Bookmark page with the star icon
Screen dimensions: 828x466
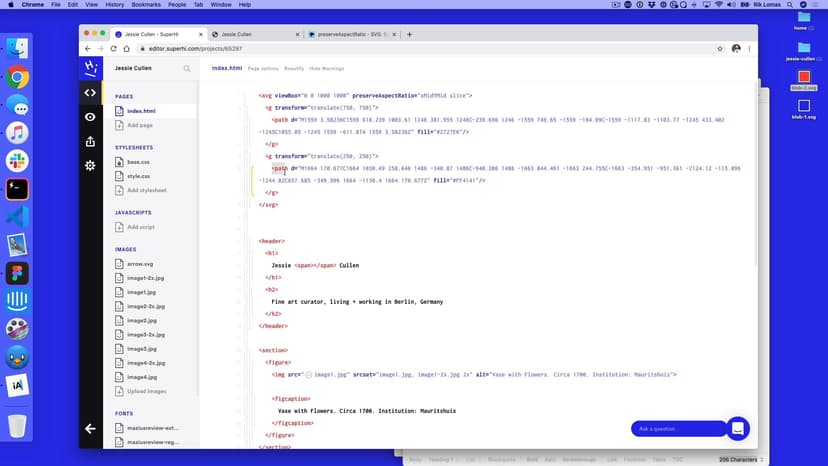tap(718, 48)
